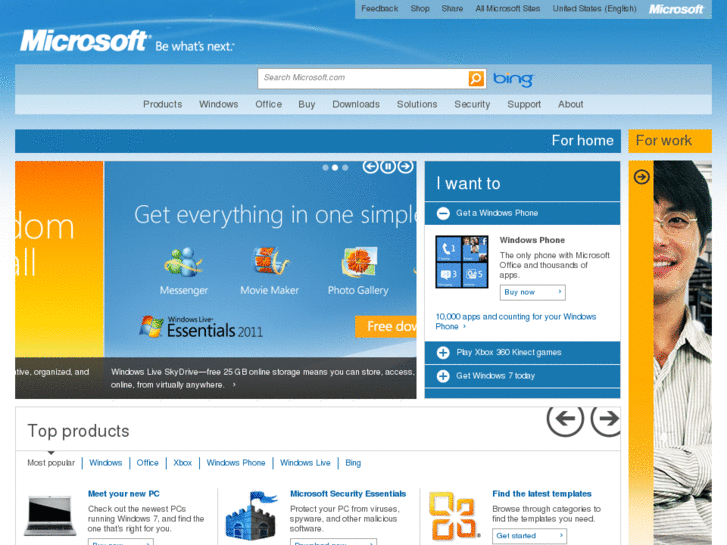The image size is (727, 545).
Task: Open 10,000 apps and counting link
Action: (516, 321)
